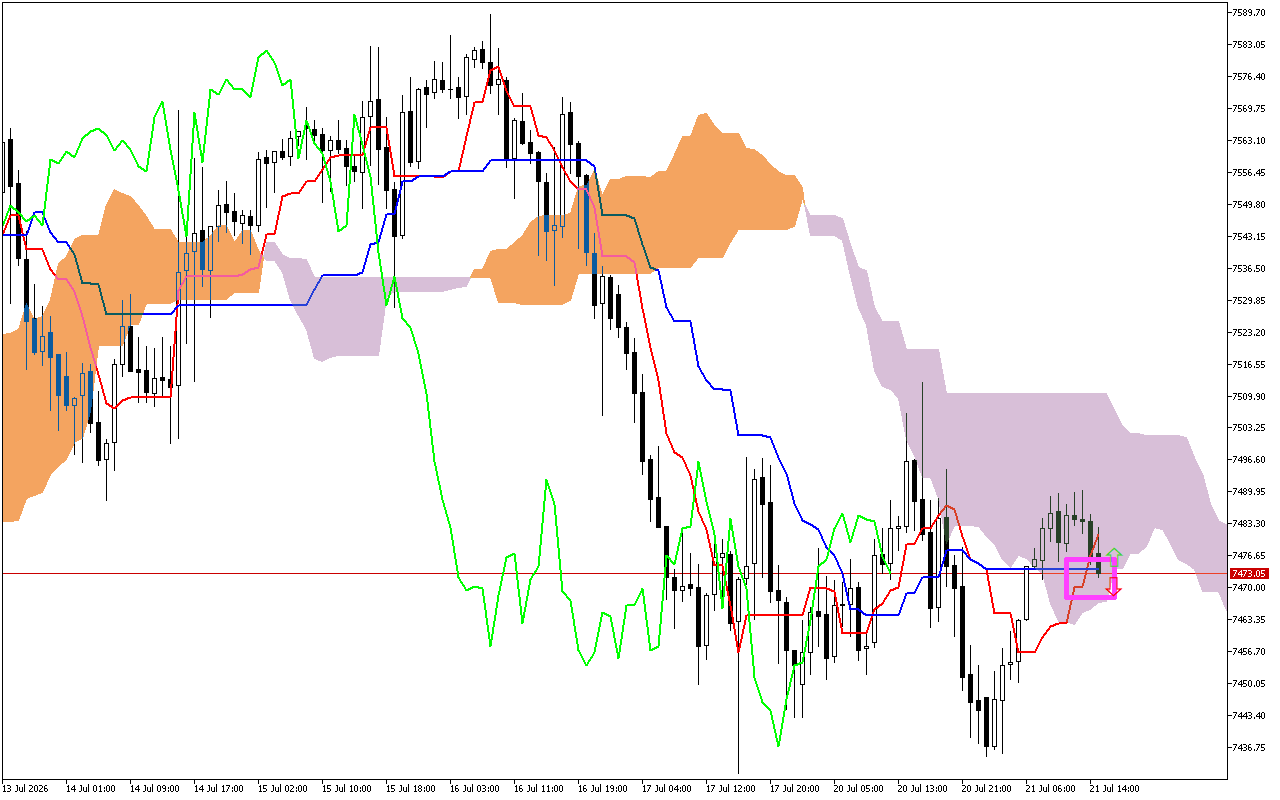Viewport: 1280px width, 800px height.
Task: Click the 7470.00 price axis label
Action: point(1250,588)
